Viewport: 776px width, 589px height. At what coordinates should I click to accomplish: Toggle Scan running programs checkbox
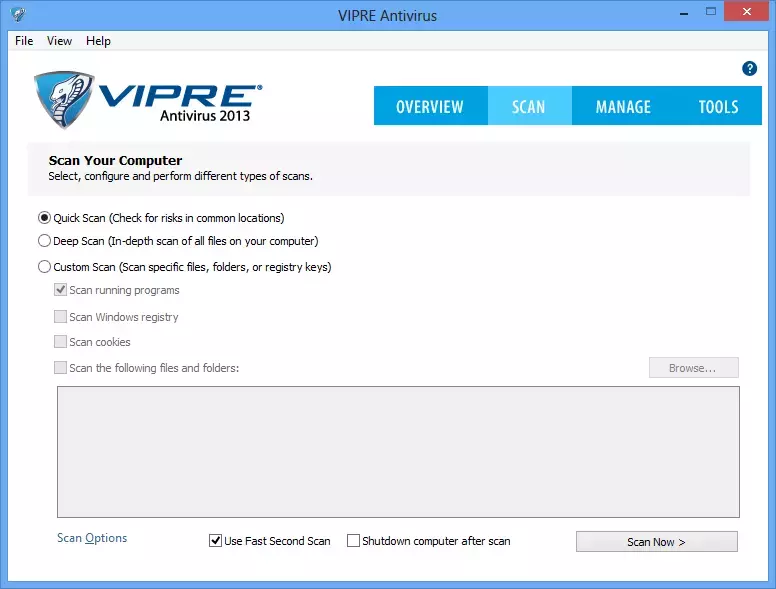click(x=60, y=290)
